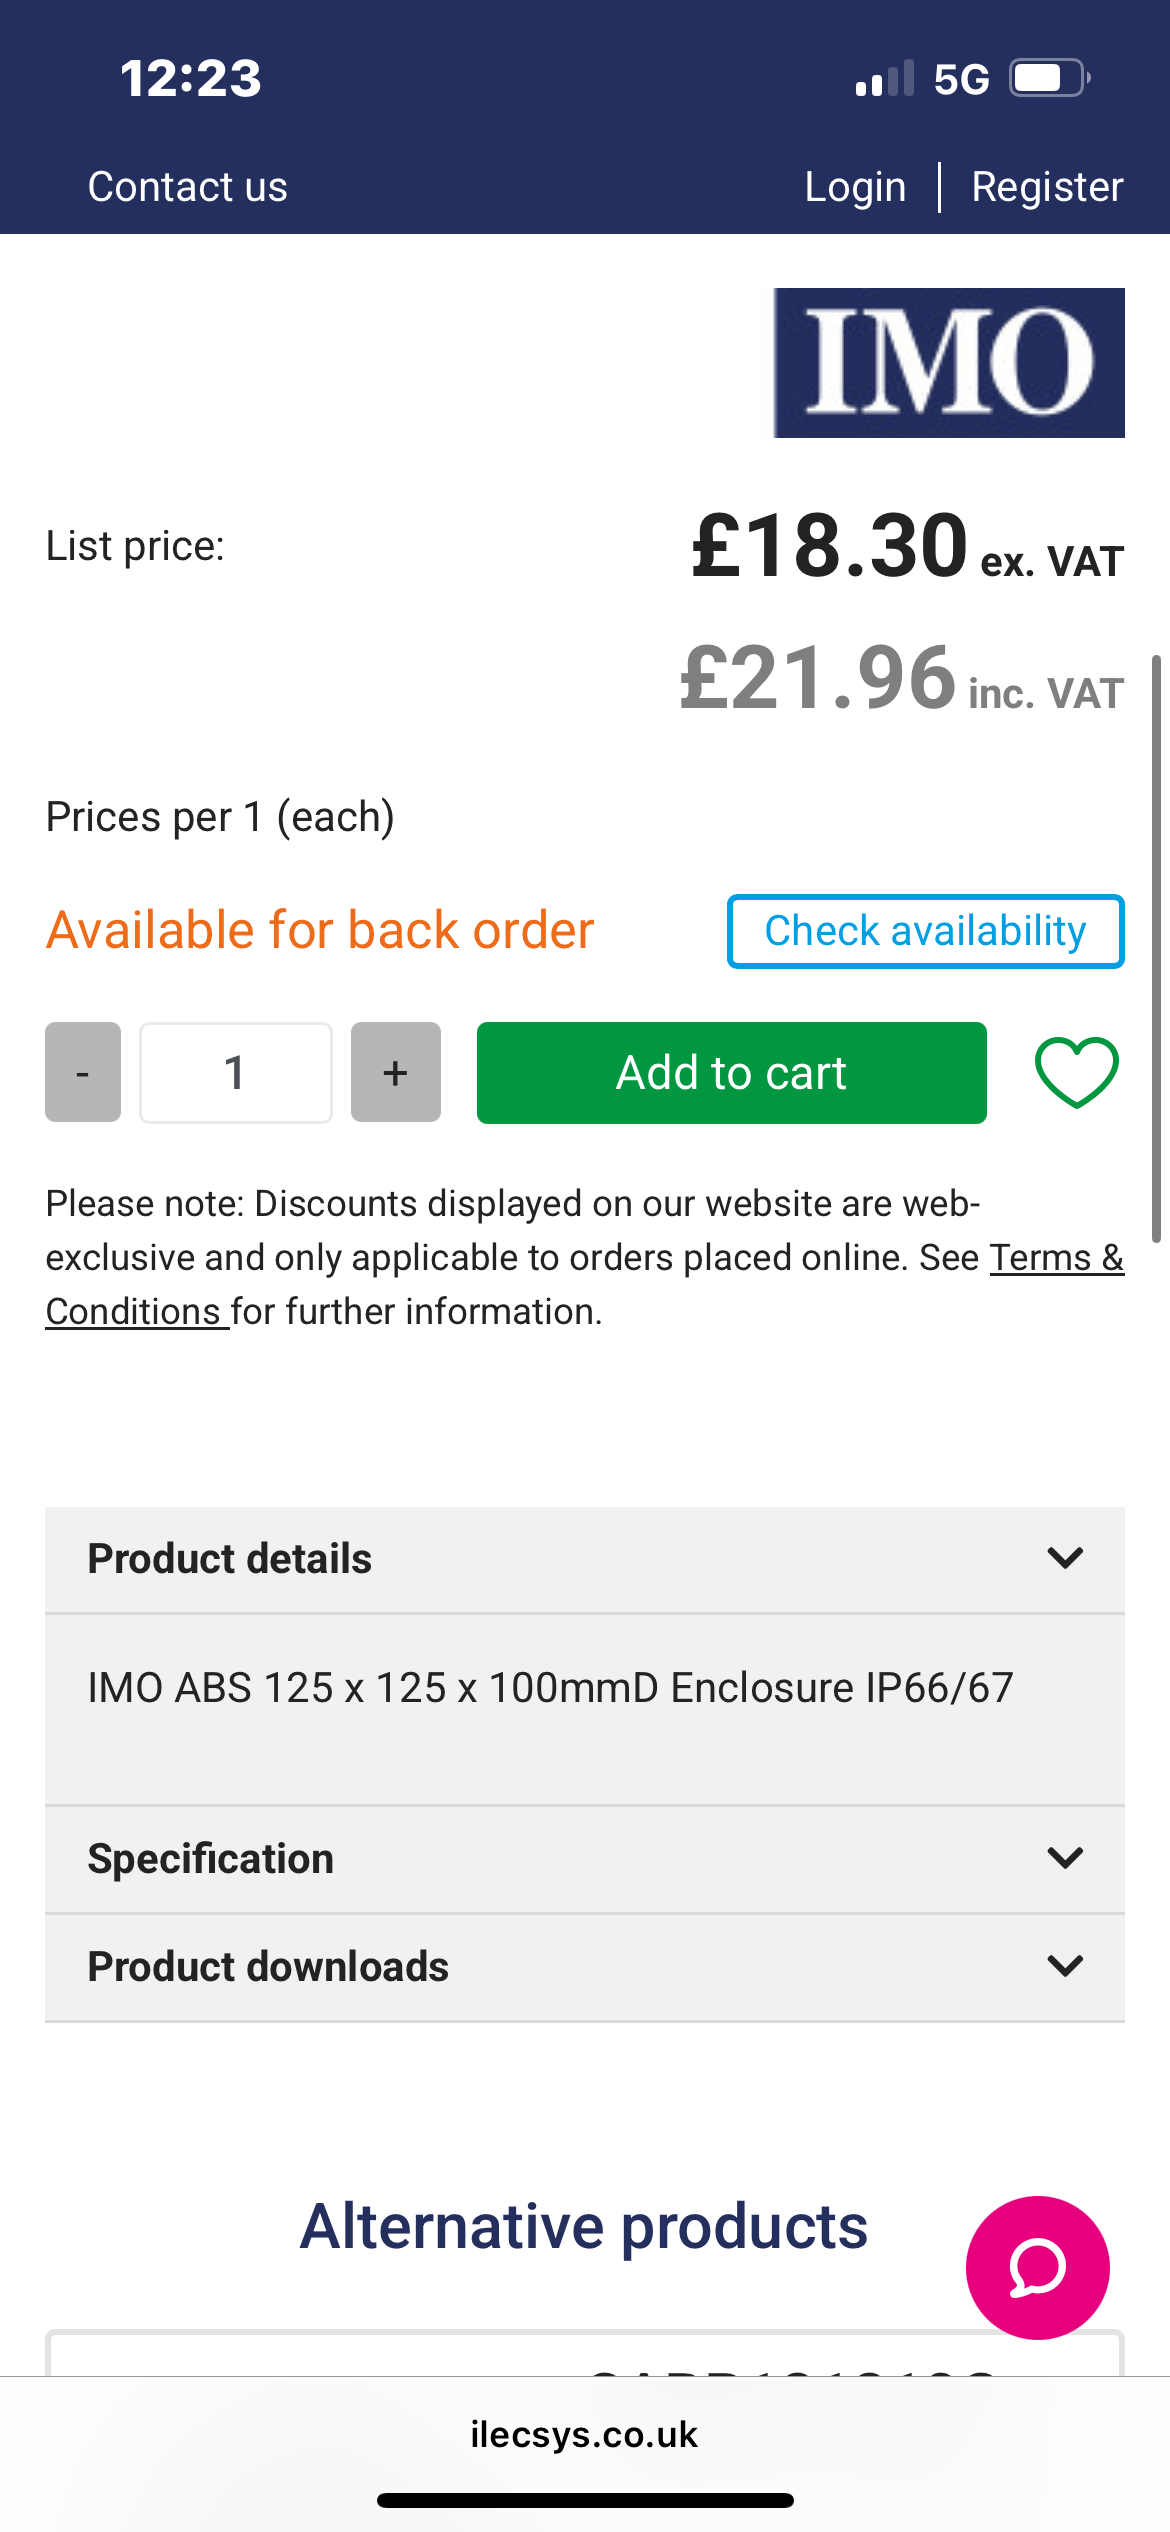Tap the cellular signal bars icon
Viewport: 1170px width, 2532px height.
tap(885, 79)
